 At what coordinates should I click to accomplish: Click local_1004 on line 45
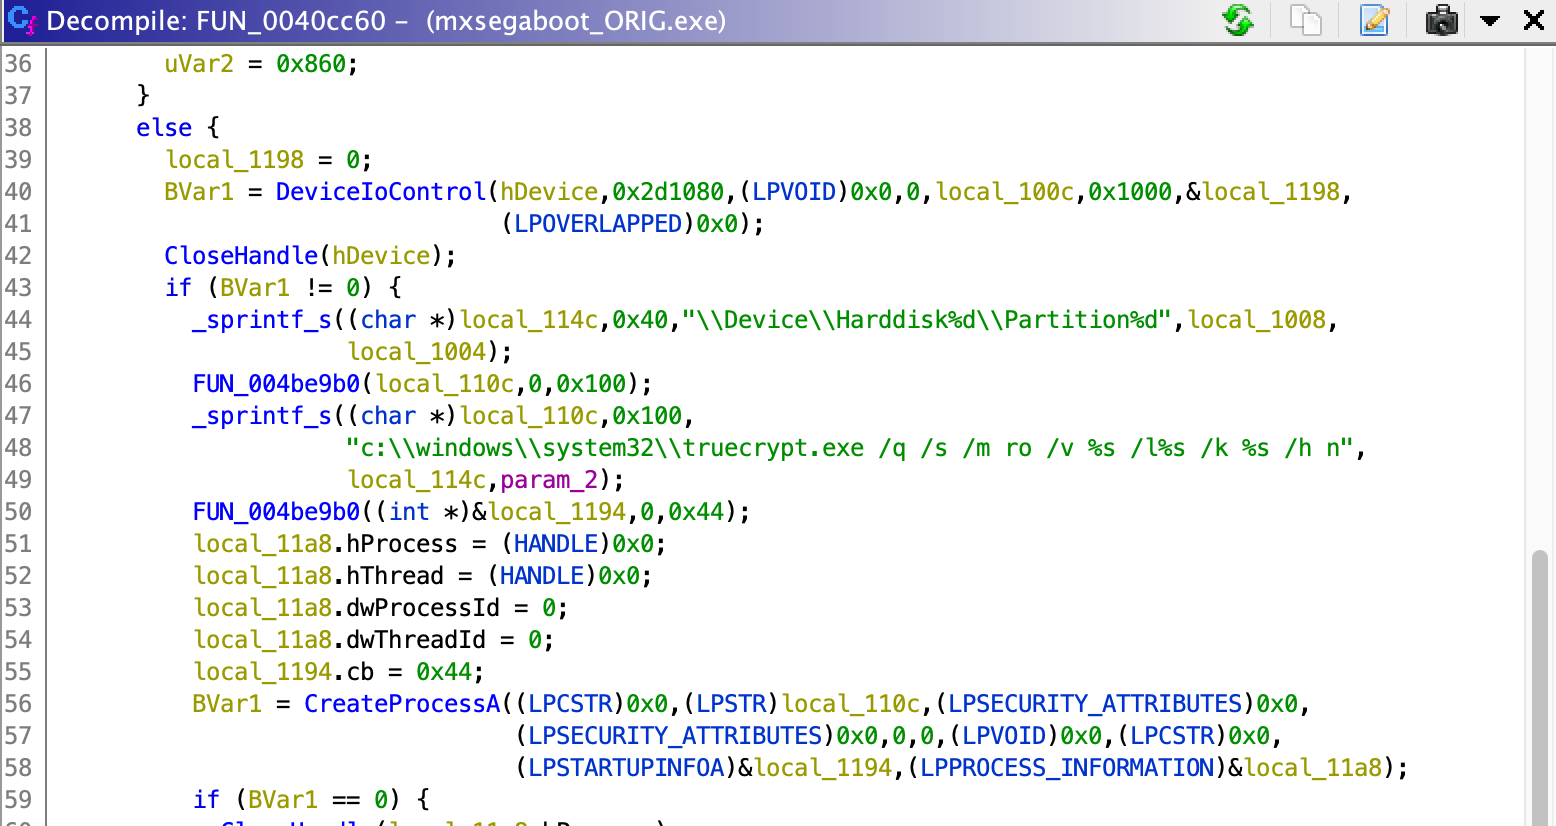point(416,351)
